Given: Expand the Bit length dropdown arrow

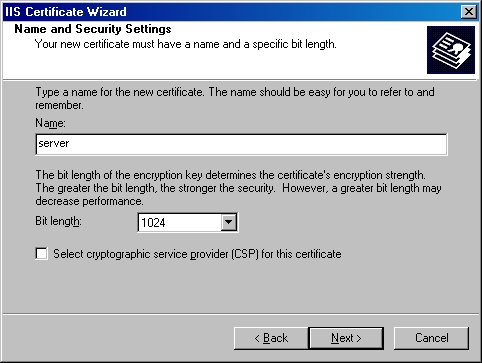Looking at the screenshot, I should [x=229, y=222].
